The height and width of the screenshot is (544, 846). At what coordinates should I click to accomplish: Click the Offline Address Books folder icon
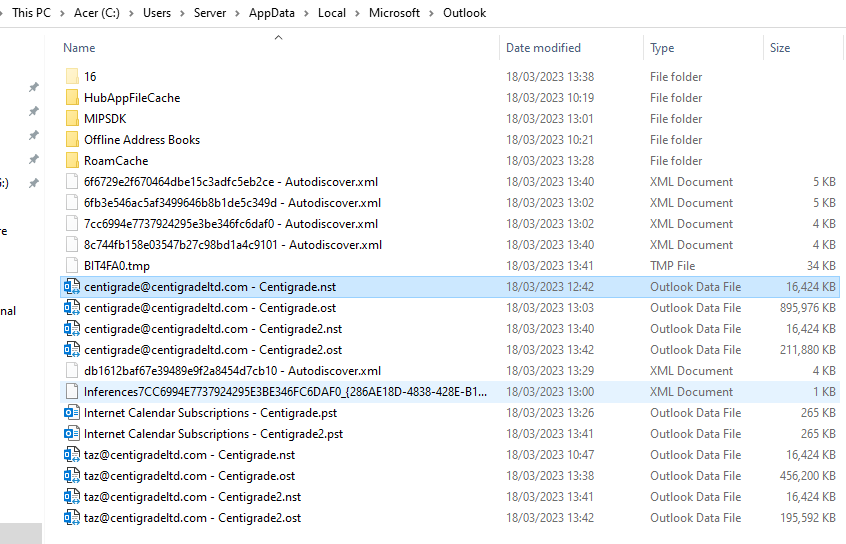[72, 140]
